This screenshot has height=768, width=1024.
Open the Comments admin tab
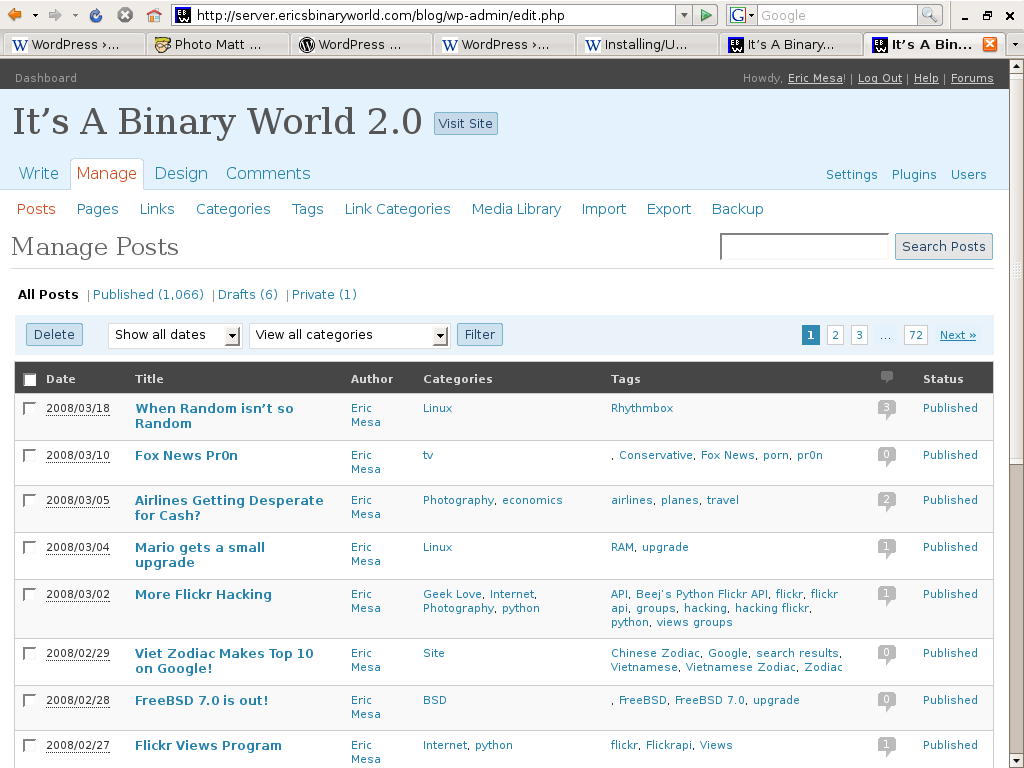coord(268,174)
